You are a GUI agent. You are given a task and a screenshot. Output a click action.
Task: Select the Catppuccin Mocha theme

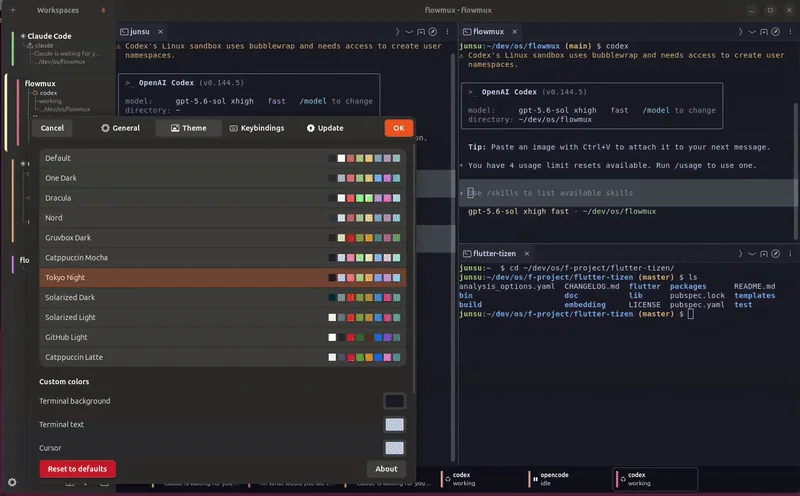click(x=222, y=258)
